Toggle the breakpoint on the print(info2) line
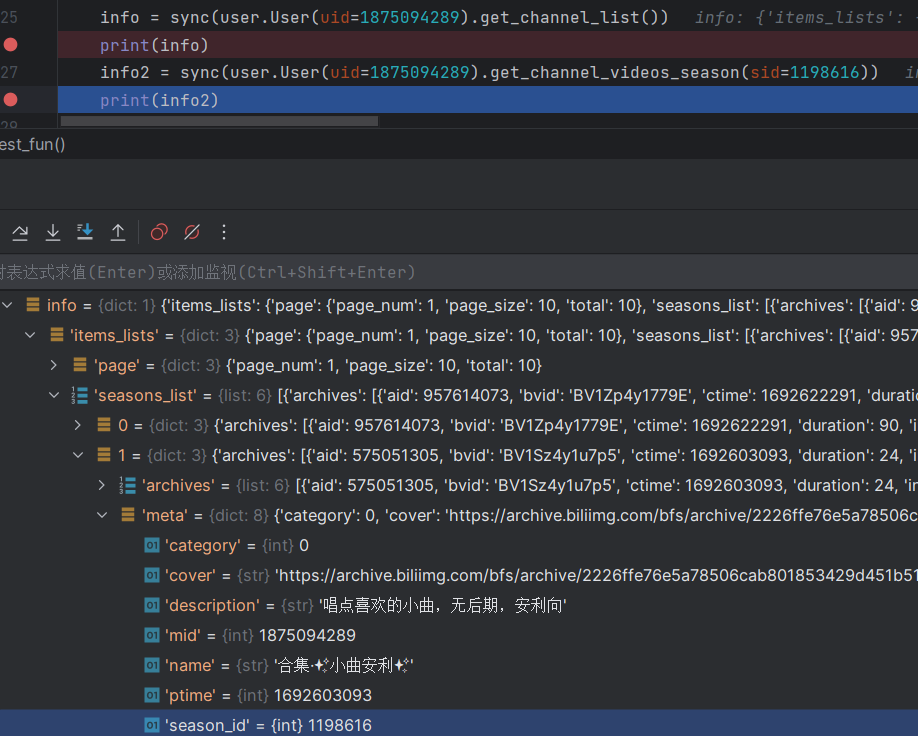Image resolution: width=918 pixels, height=736 pixels. click(x=10, y=99)
